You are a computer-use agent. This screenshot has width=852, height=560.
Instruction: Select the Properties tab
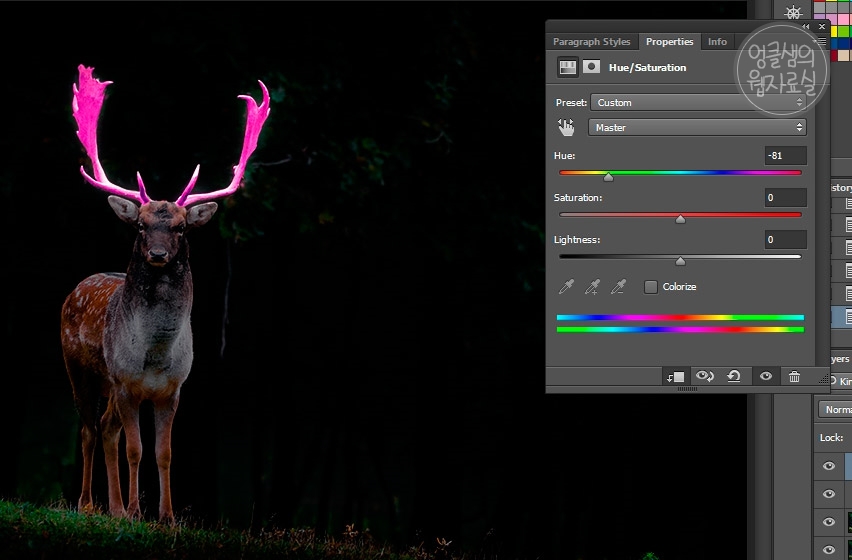[669, 41]
